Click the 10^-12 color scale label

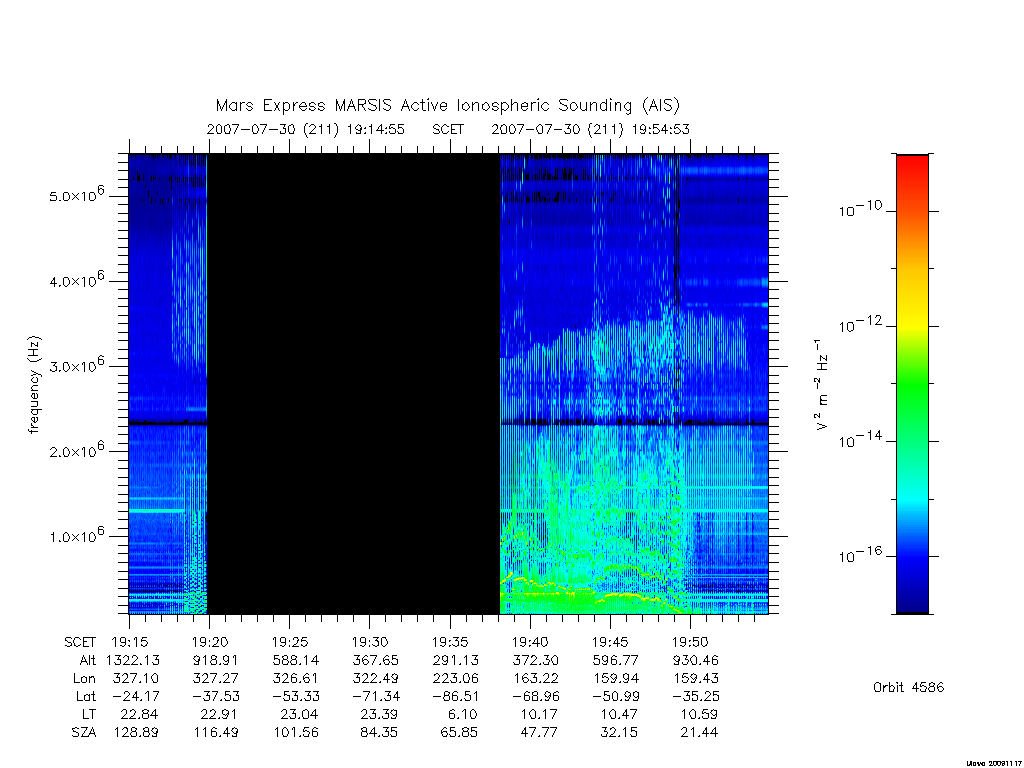pyautogui.click(x=860, y=324)
